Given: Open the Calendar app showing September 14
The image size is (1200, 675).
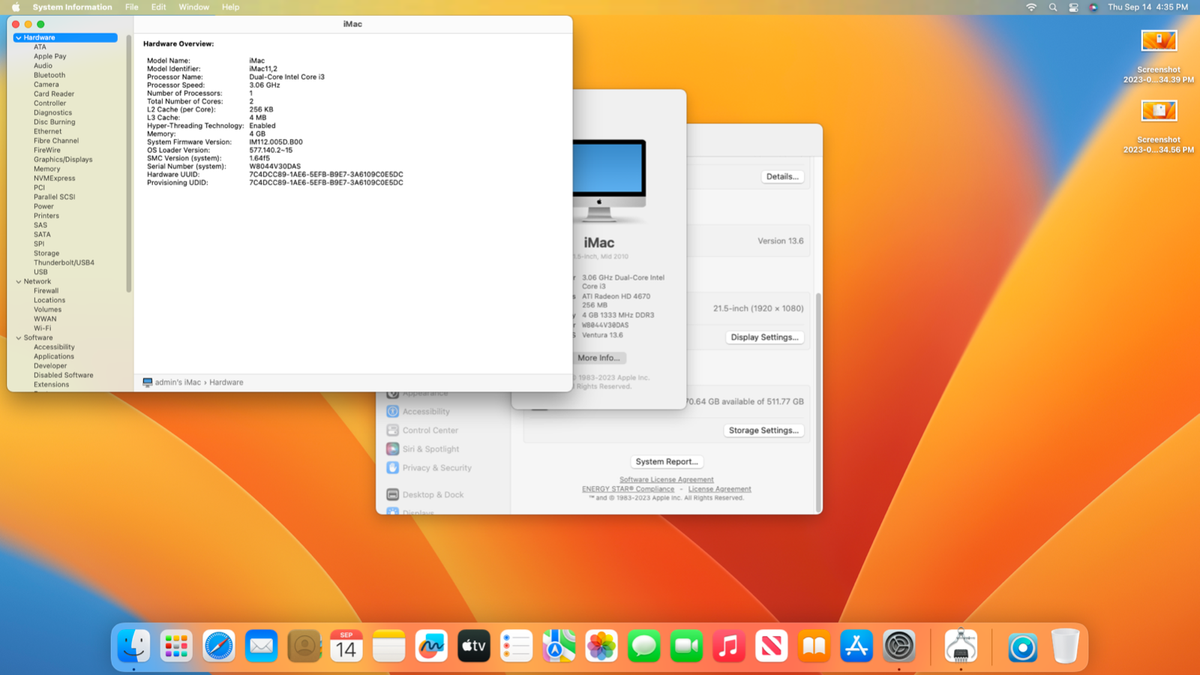Looking at the screenshot, I should pos(346,646).
